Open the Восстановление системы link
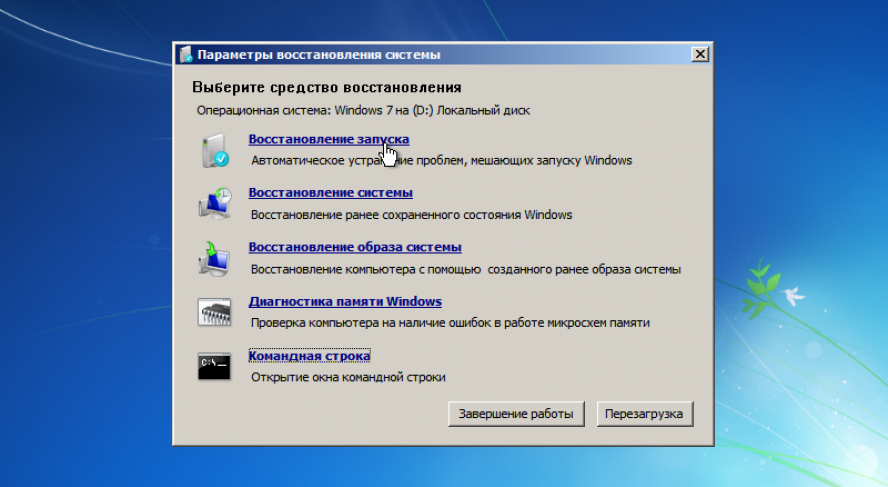 click(330, 193)
